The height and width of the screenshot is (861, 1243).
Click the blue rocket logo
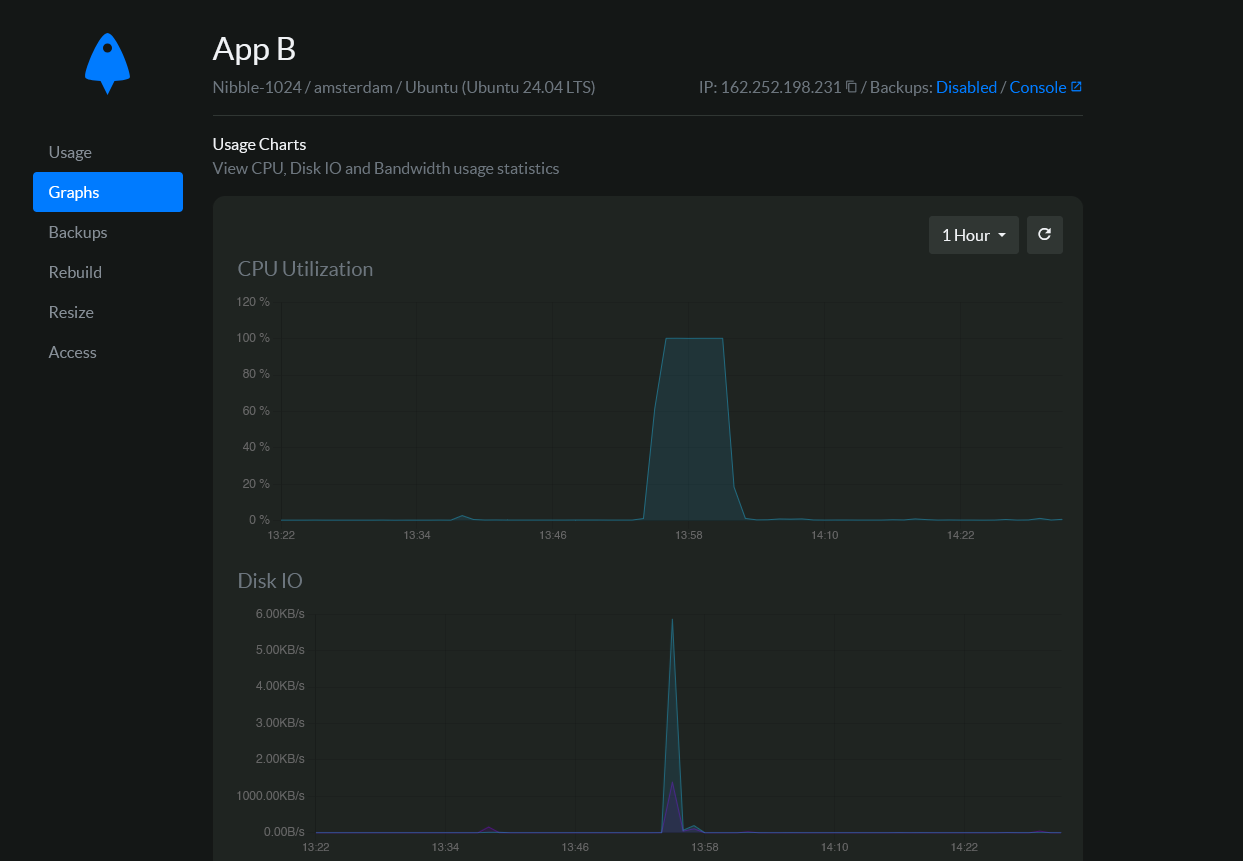(107, 64)
